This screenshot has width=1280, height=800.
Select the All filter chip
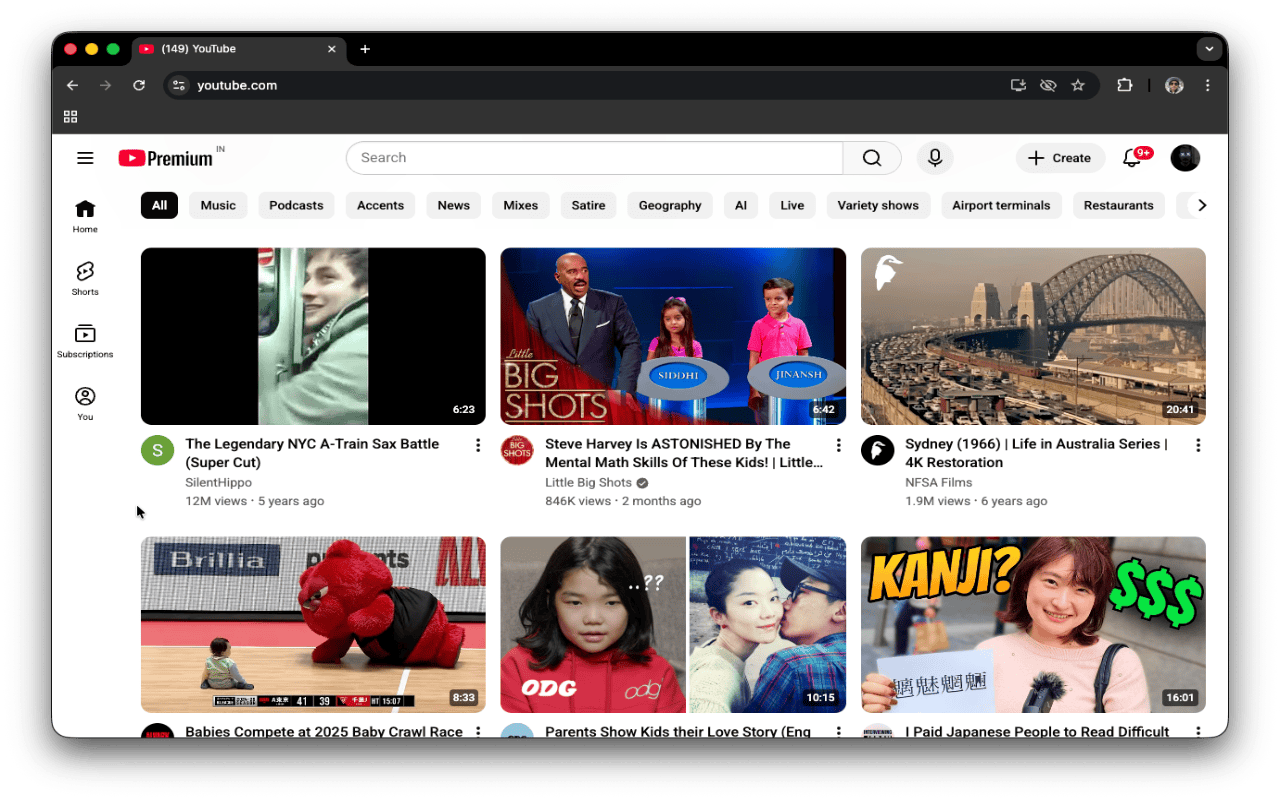tap(160, 206)
